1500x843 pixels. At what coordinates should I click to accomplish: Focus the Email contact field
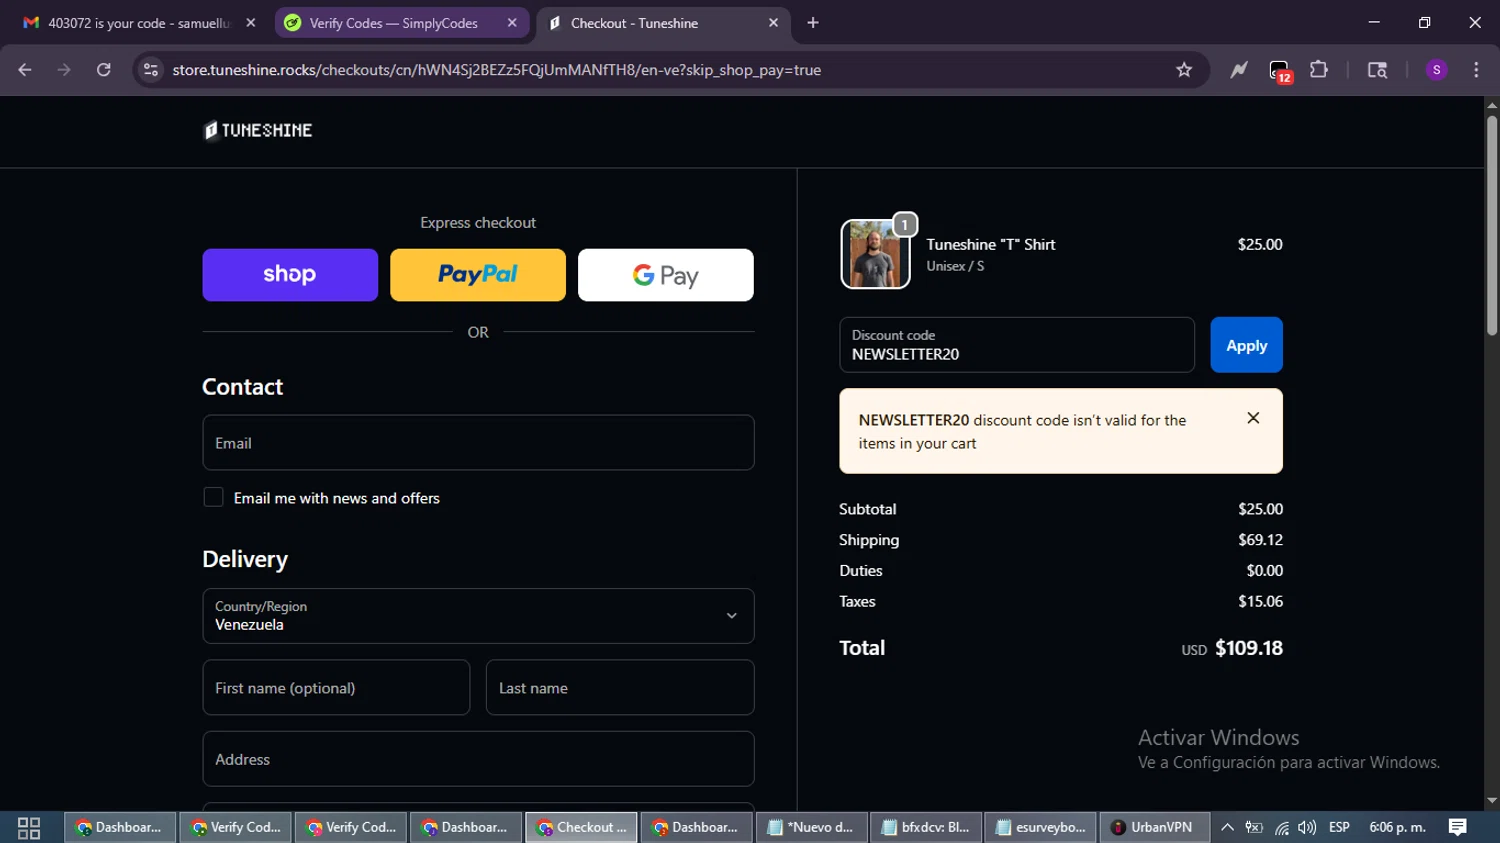[478, 442]
